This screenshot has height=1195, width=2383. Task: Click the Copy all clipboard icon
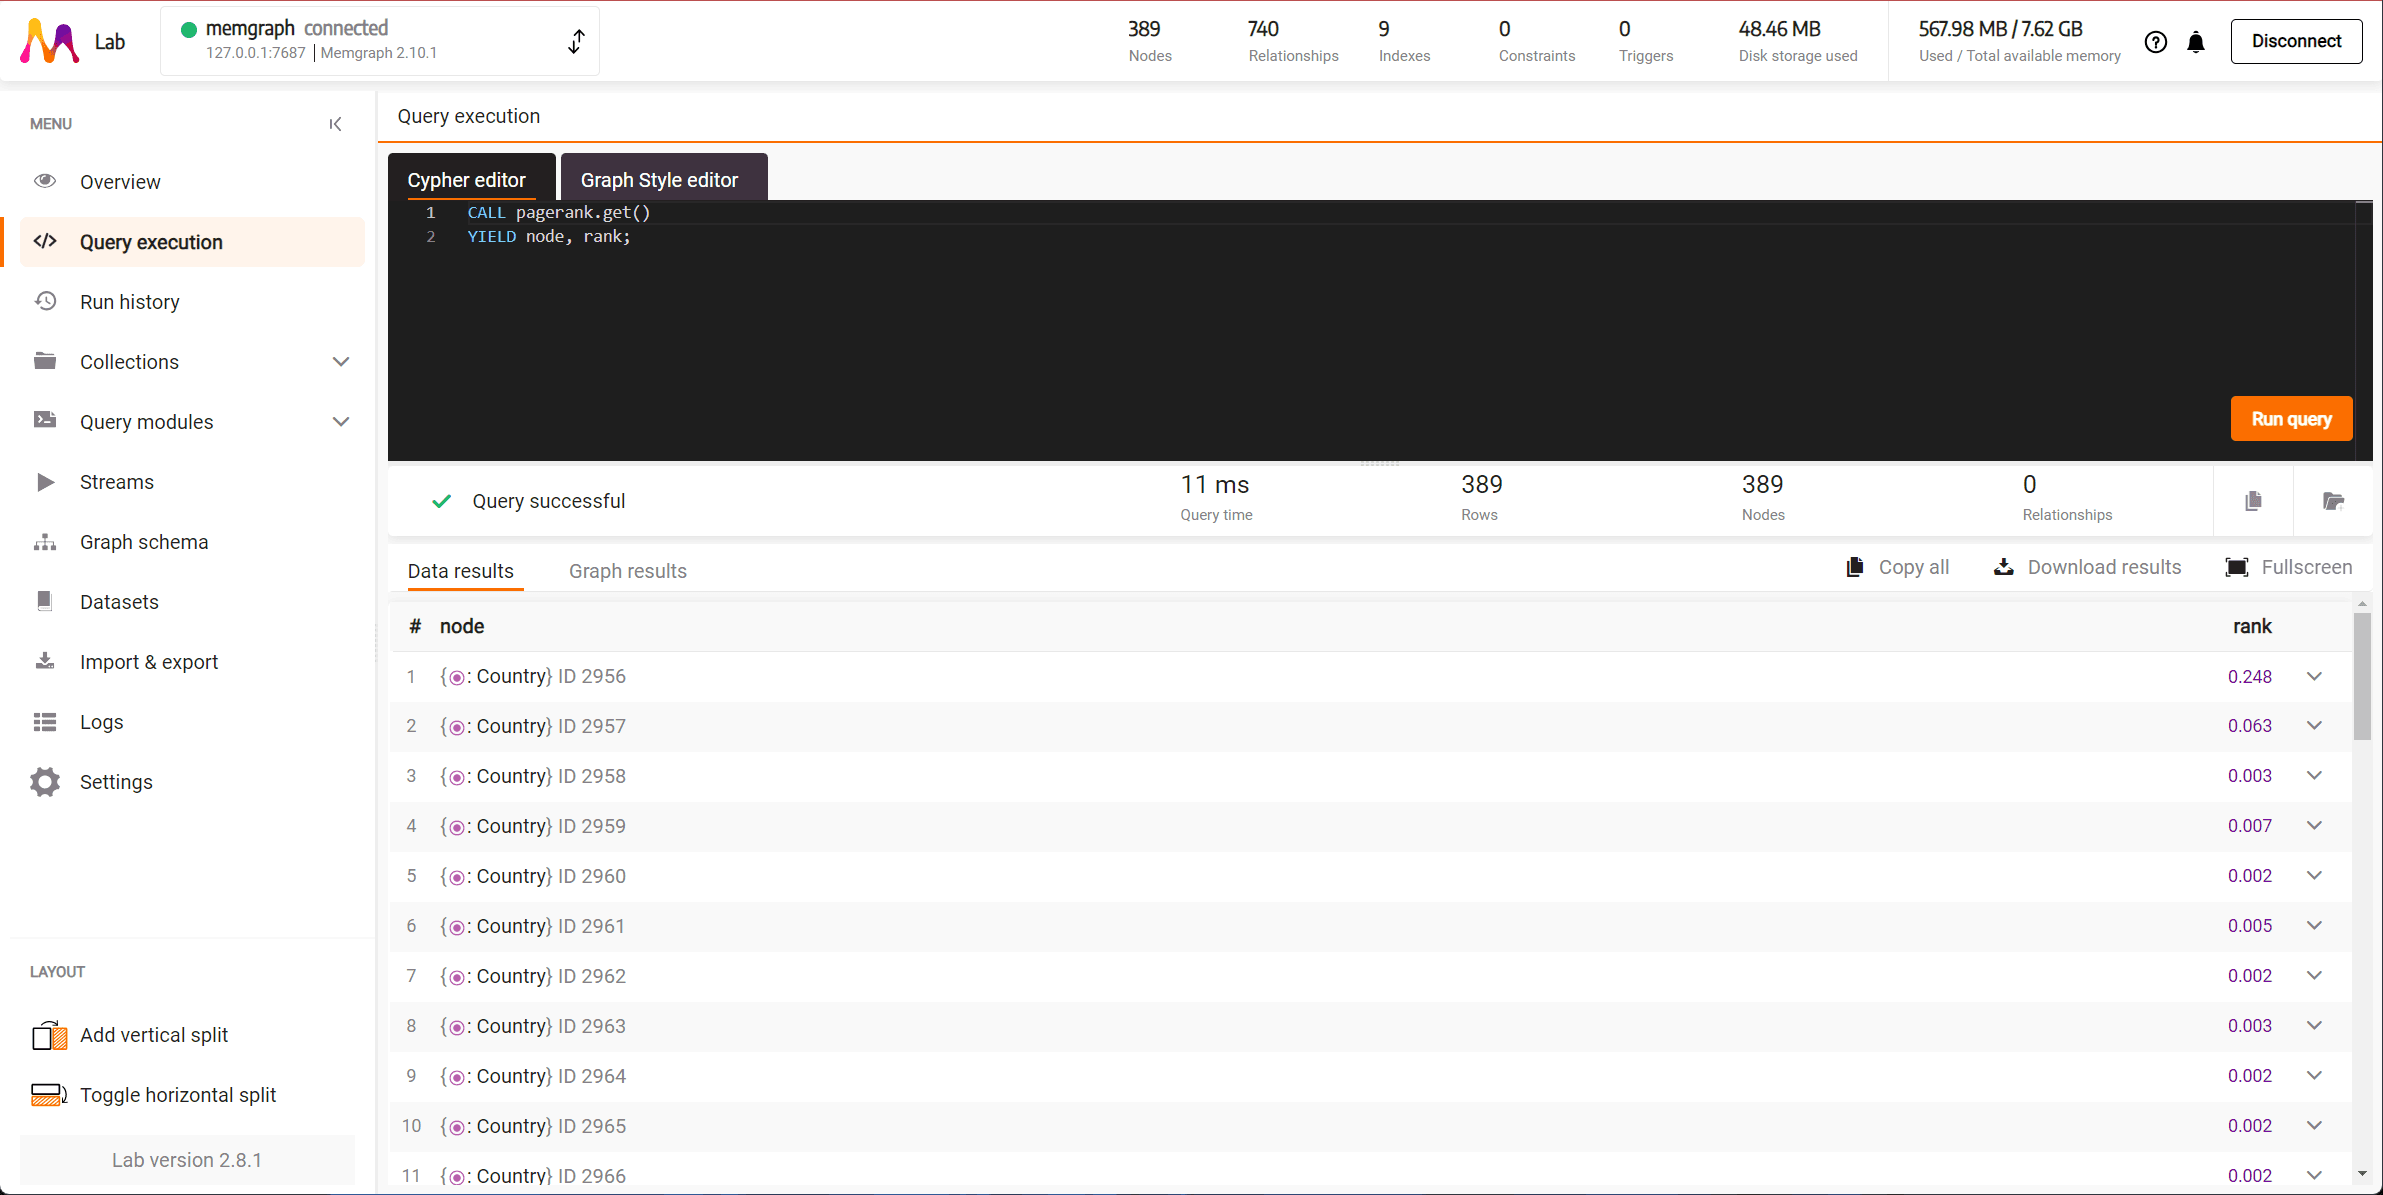click(x=1855, y=567)
